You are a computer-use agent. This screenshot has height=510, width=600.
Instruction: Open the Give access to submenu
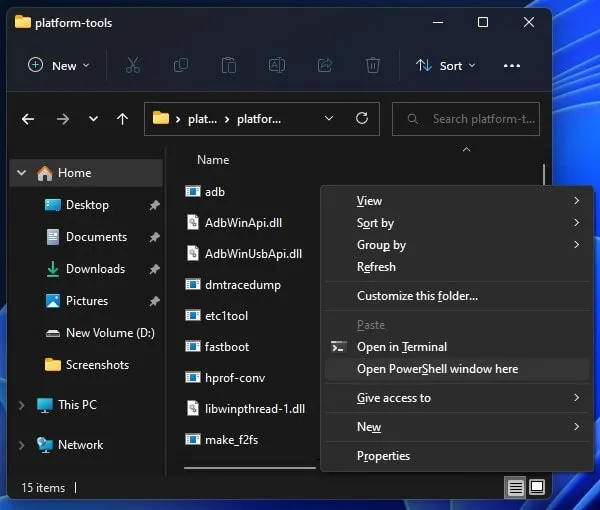(457, 398)
